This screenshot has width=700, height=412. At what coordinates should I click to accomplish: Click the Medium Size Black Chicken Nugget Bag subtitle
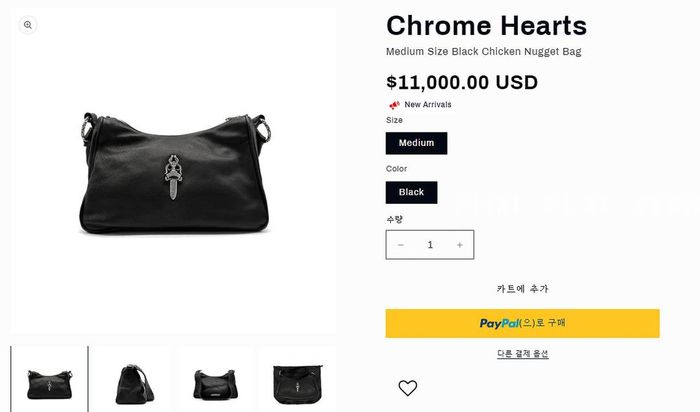coord(483,52)
